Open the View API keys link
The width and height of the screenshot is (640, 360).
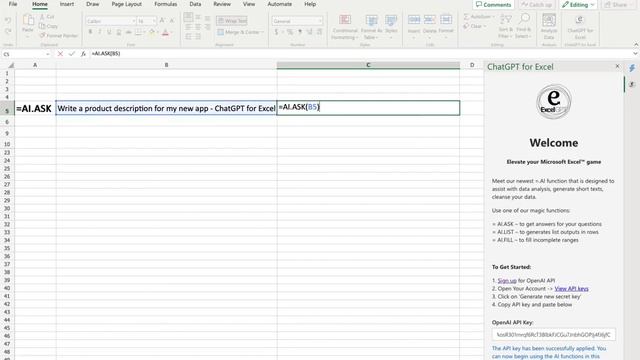(571, 289)
